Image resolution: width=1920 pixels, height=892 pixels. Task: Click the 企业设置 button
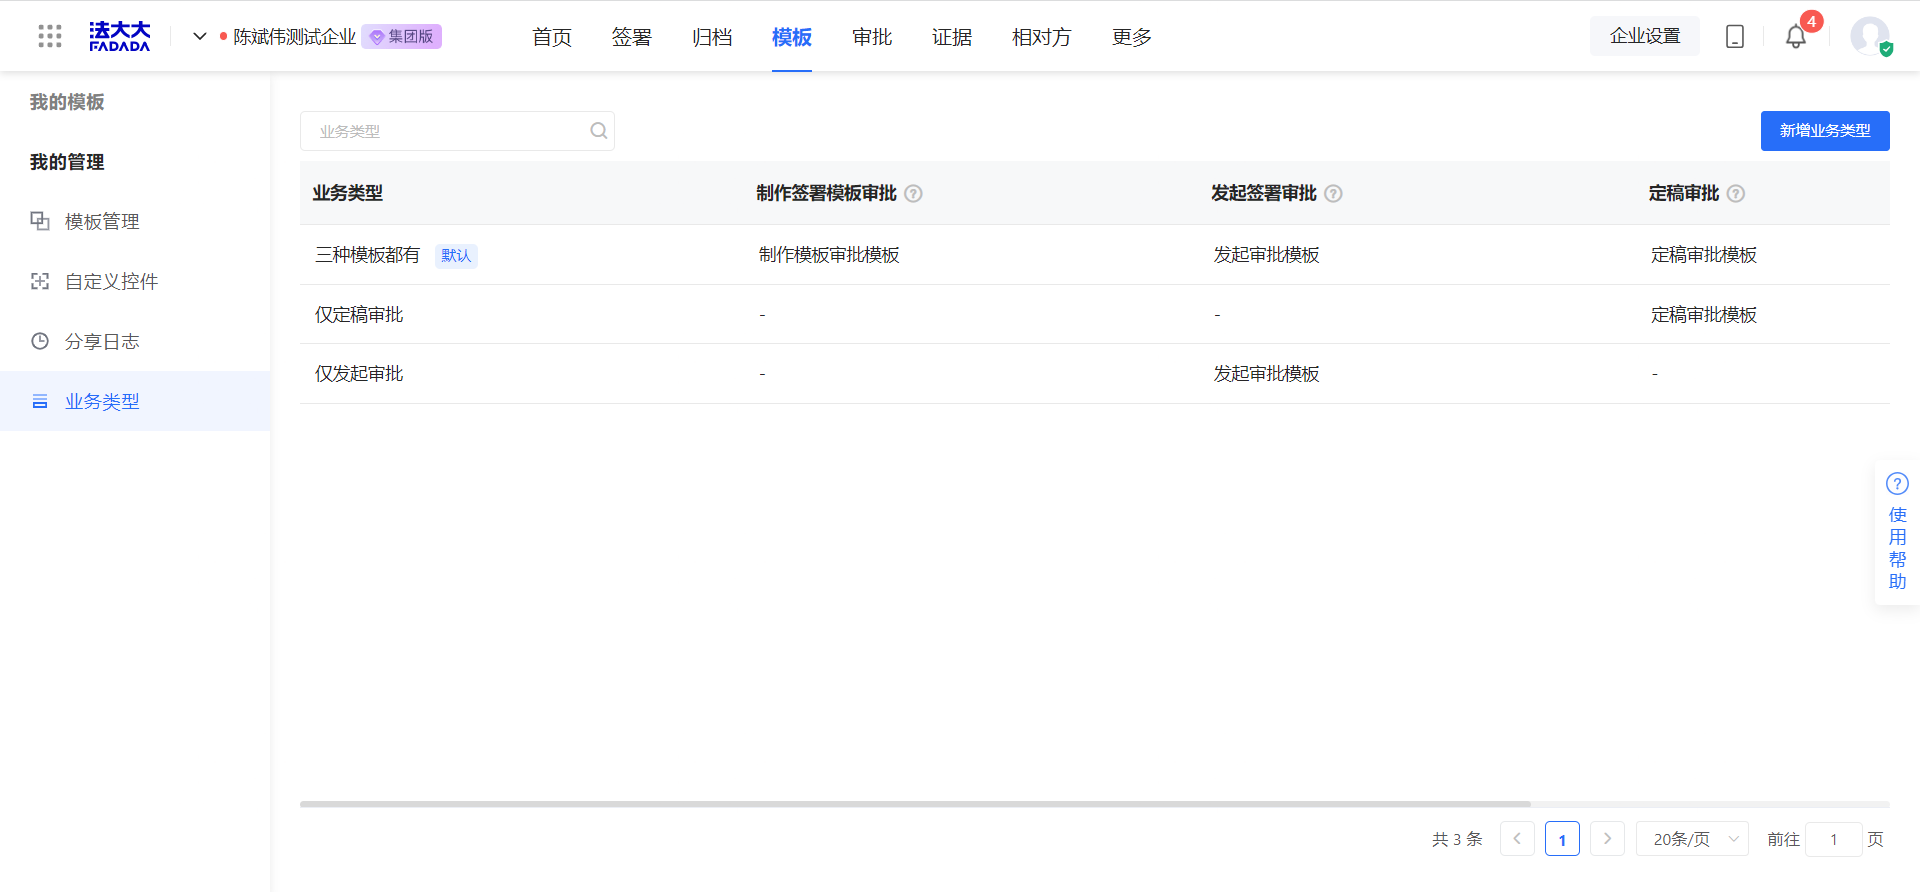tap(1645, 36)
